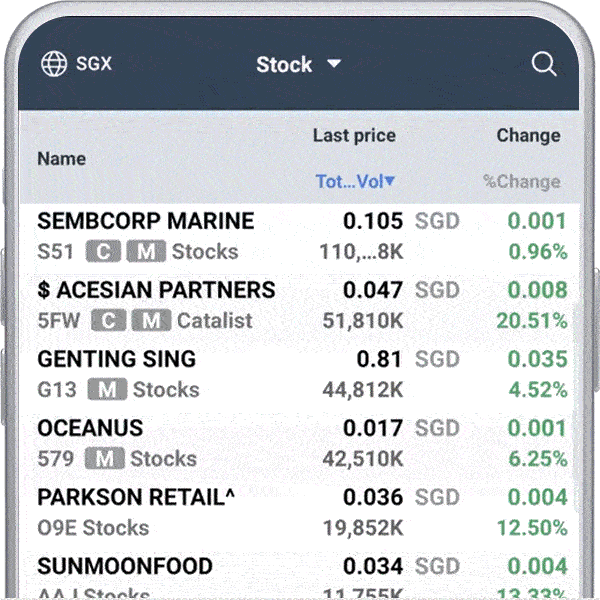The image size is (600, 600).
Task: Click Parkson Retail price 0.036
Action: (373, 497)
